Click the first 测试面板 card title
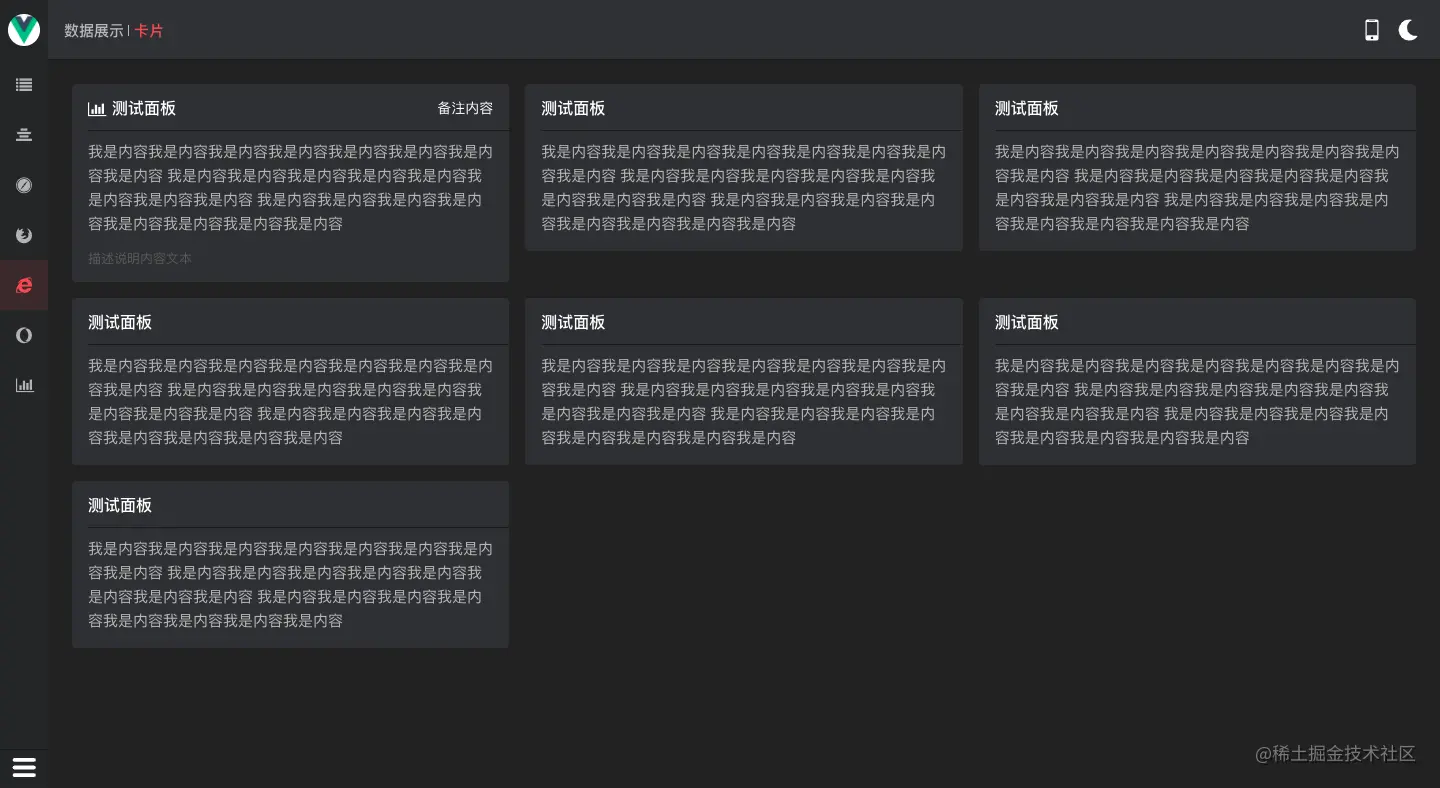 pos(143,108)
